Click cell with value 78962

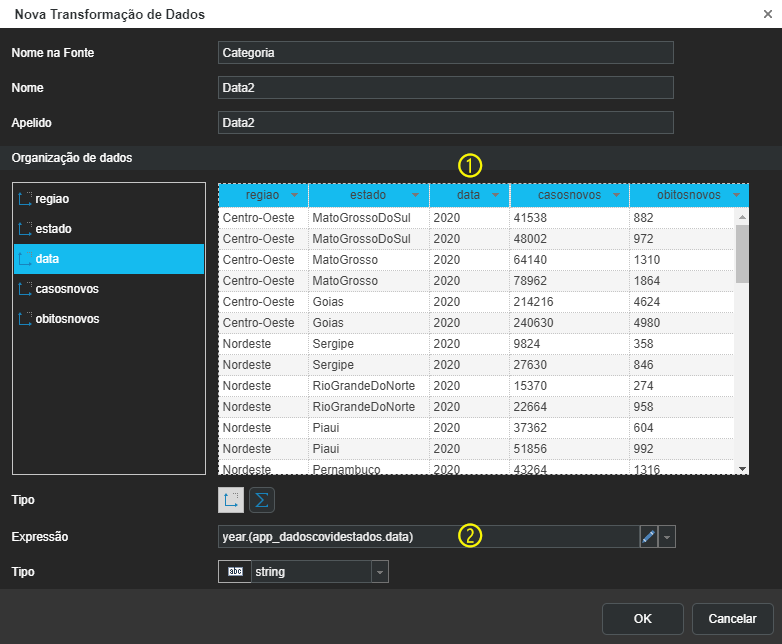[x=570, y=281]
